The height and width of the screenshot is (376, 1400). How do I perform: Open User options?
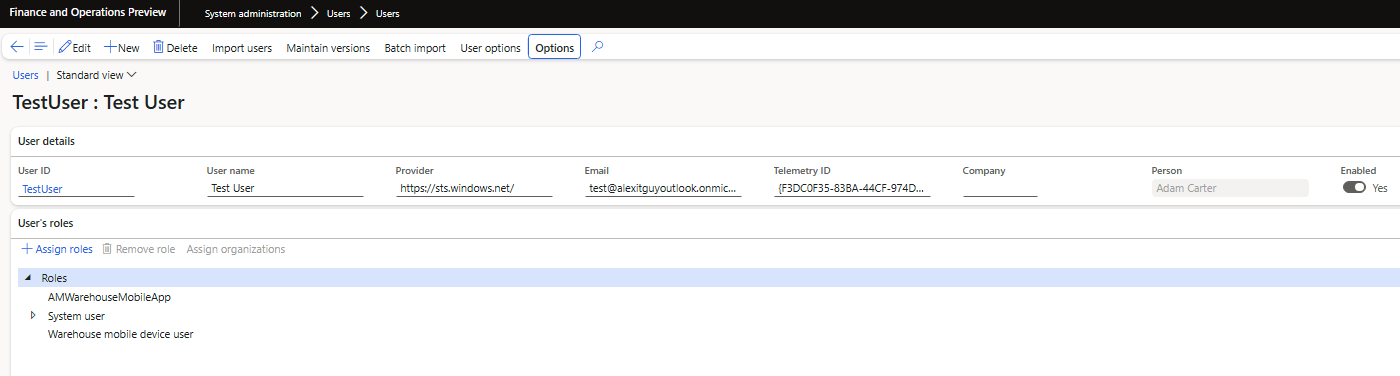490,47
